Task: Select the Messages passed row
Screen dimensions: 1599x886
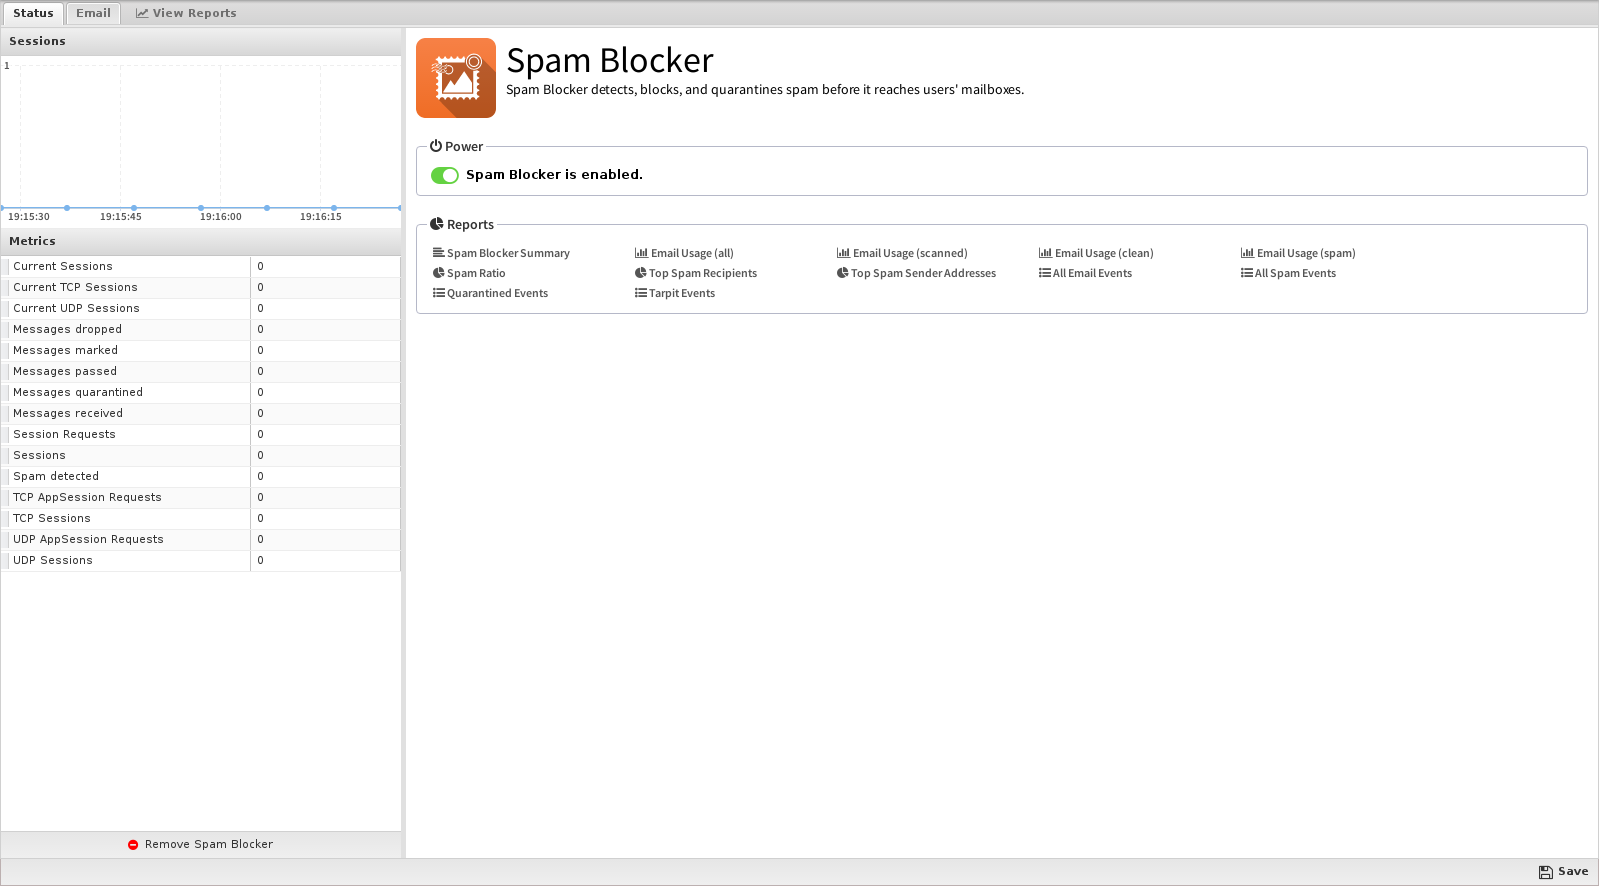Action: pyautogui.click(x=201, y=371)
